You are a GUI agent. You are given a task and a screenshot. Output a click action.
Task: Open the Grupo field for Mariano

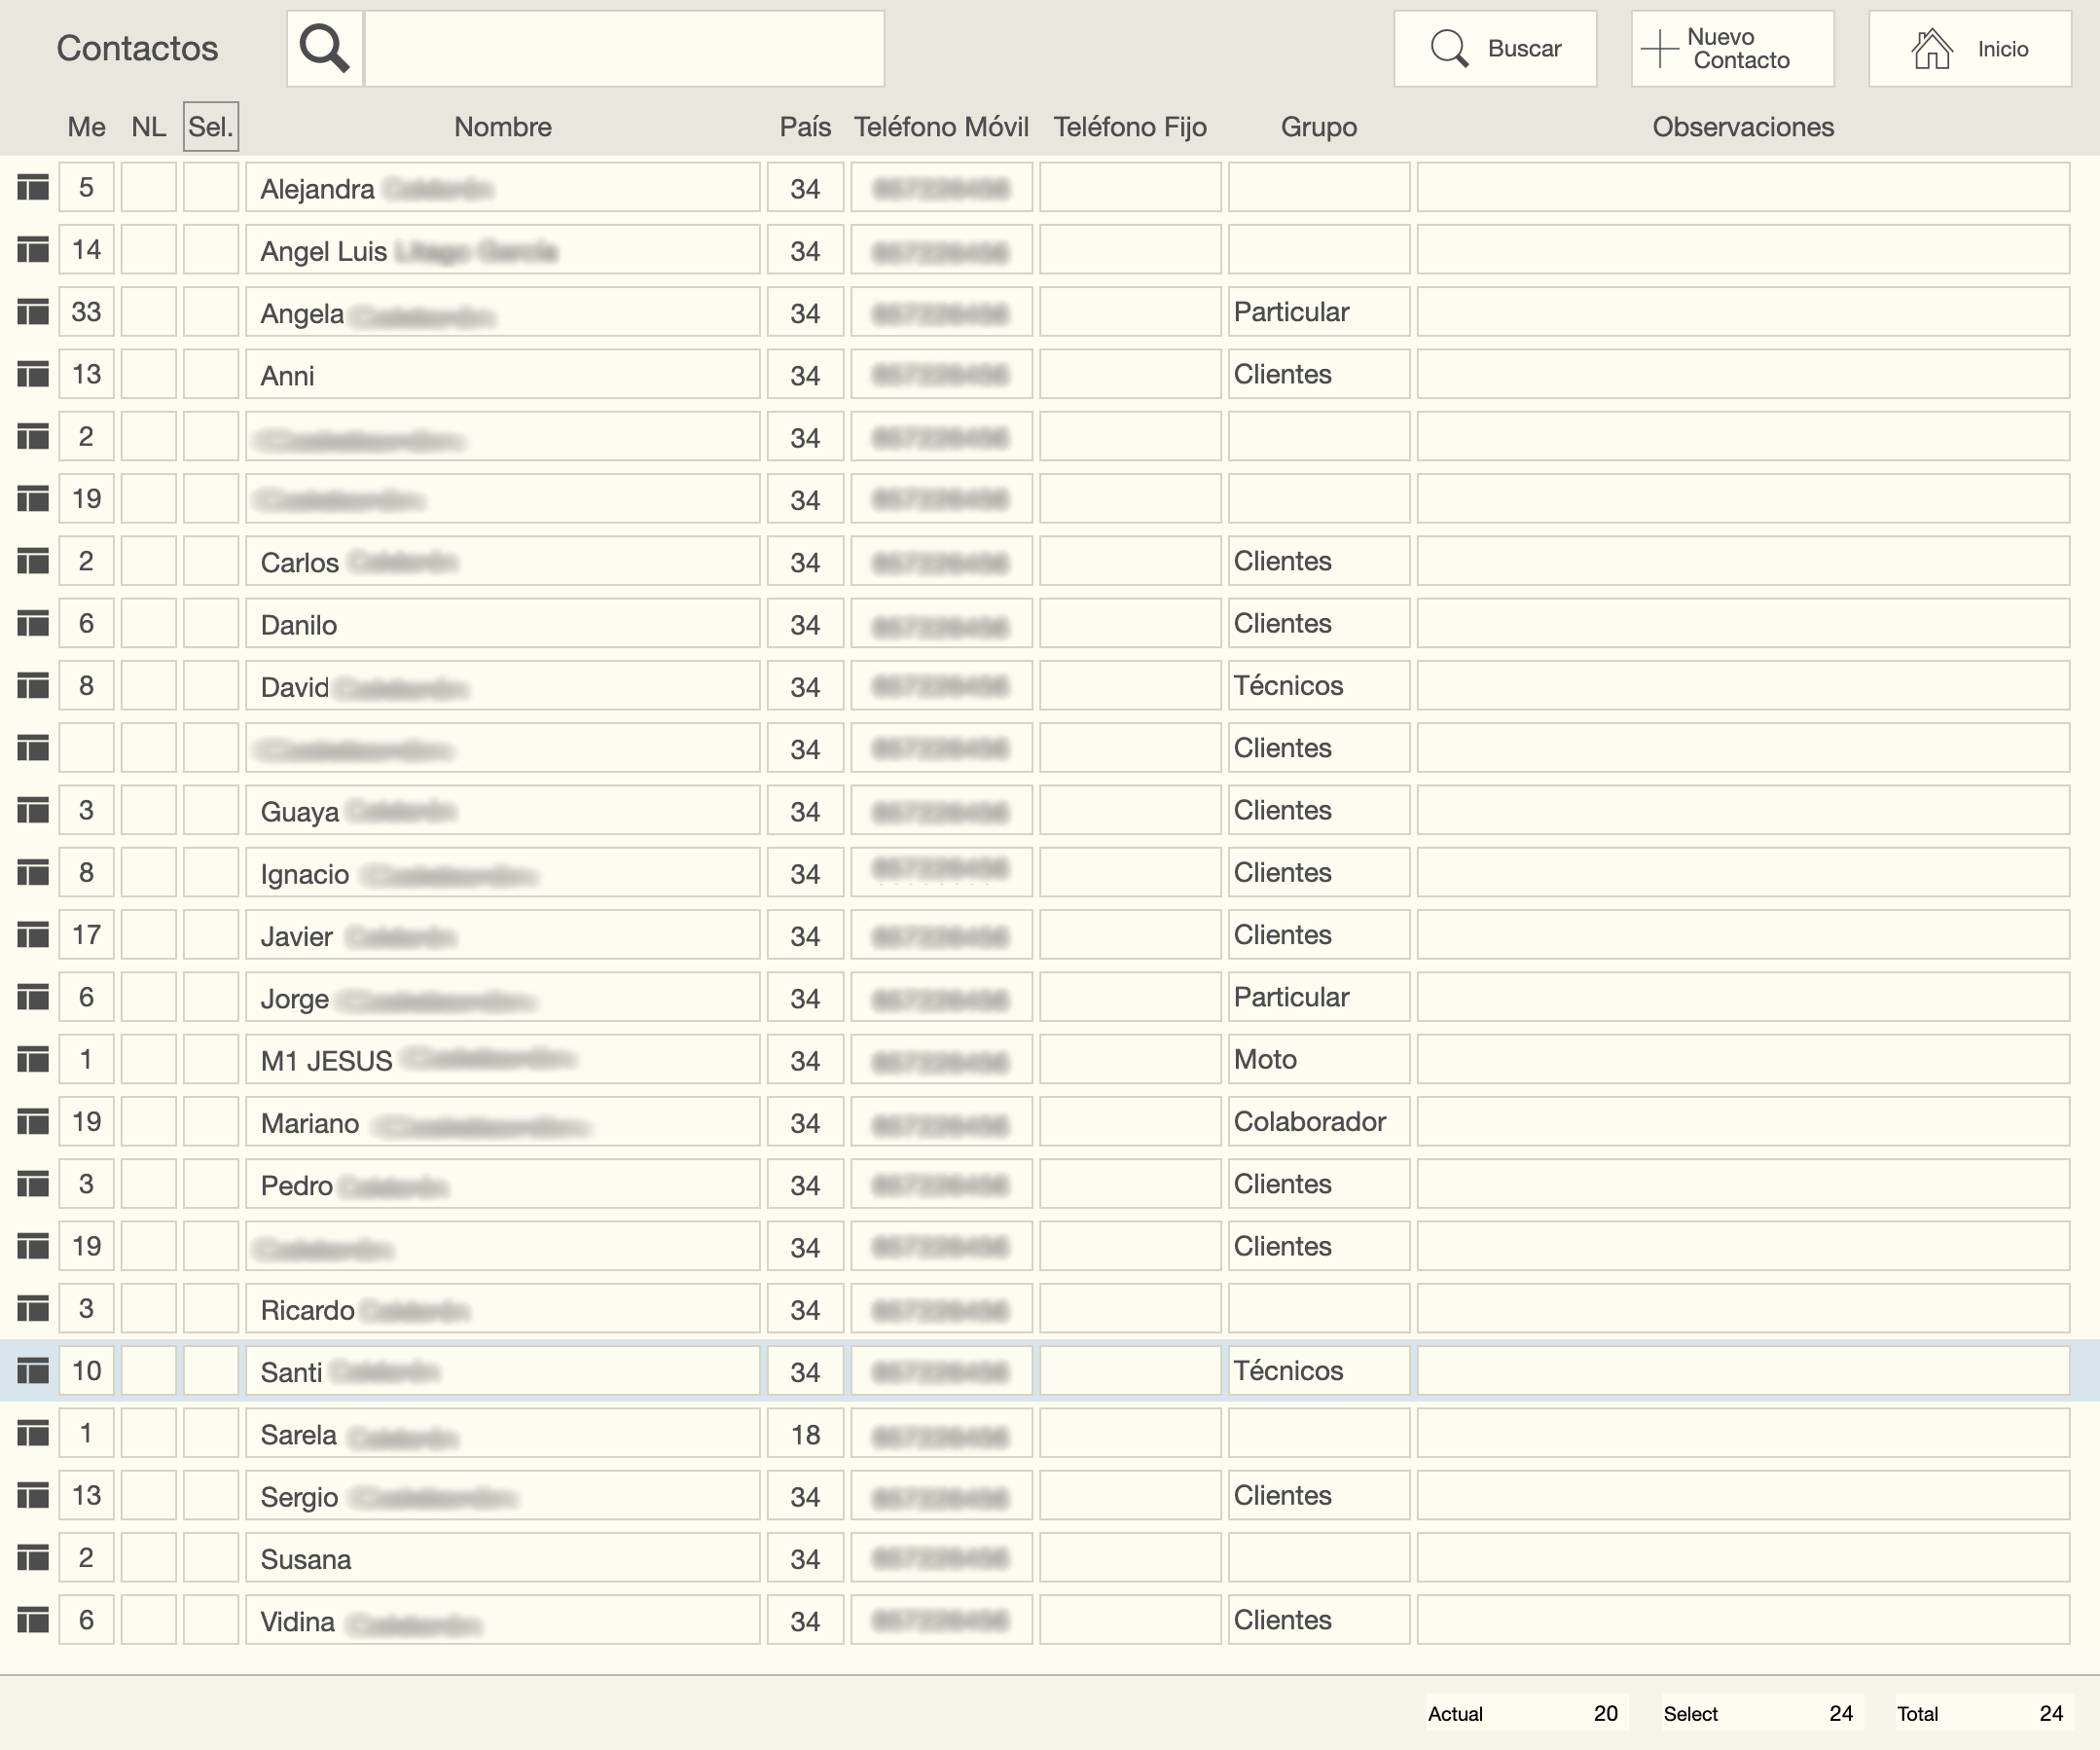coord(1318,1121)
